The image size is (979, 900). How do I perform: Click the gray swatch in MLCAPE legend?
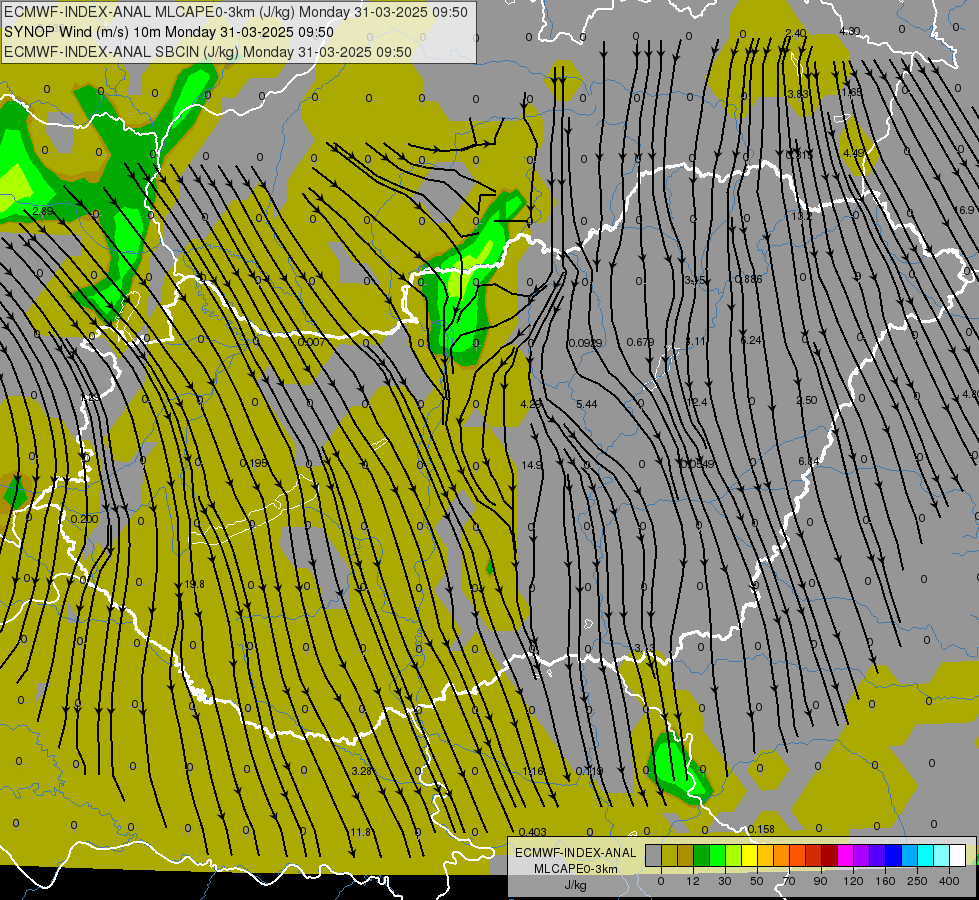(x=653, y=855)
